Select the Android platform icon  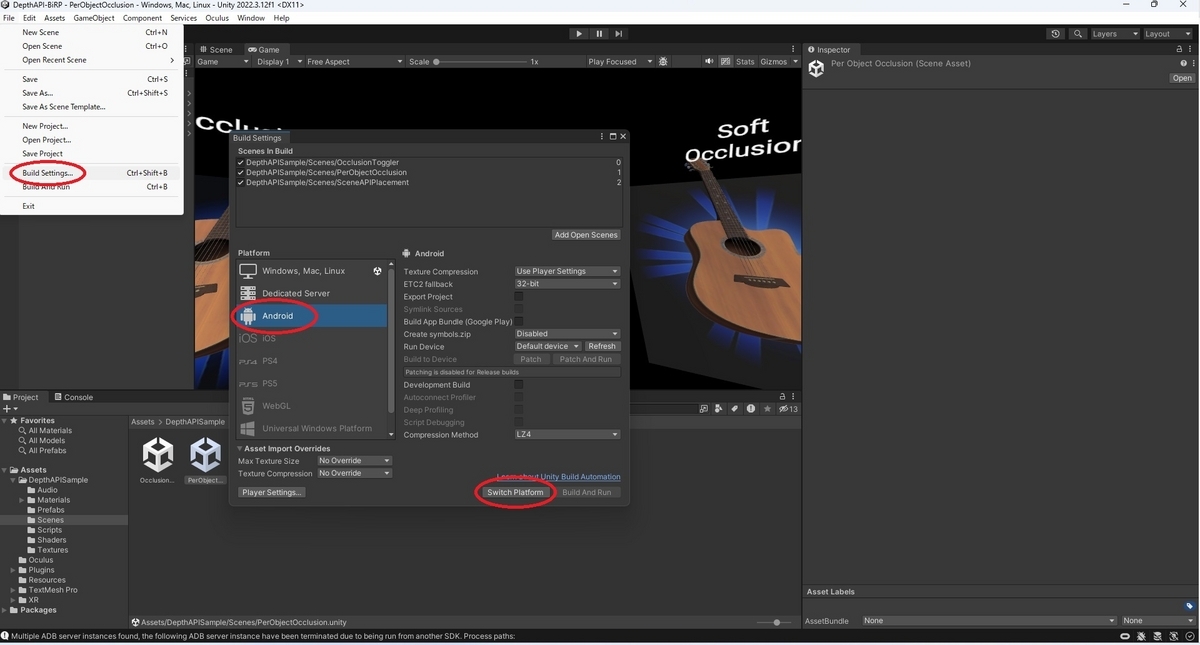(x=247, y=315)
